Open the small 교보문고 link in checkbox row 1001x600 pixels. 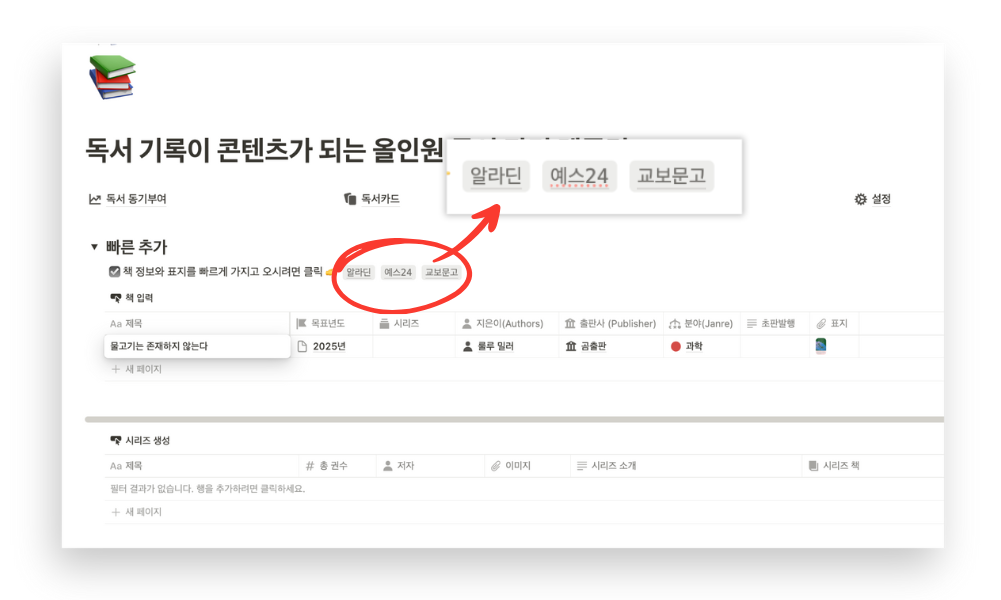click(441, 273)
